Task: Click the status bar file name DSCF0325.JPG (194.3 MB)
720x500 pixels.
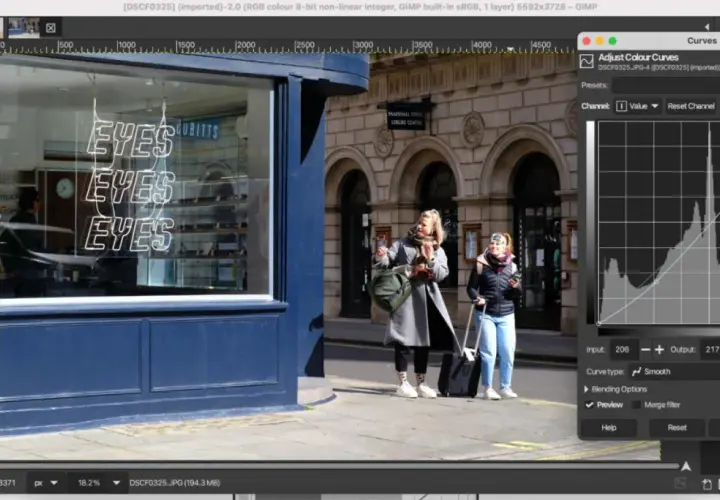Action: [175, 483]
